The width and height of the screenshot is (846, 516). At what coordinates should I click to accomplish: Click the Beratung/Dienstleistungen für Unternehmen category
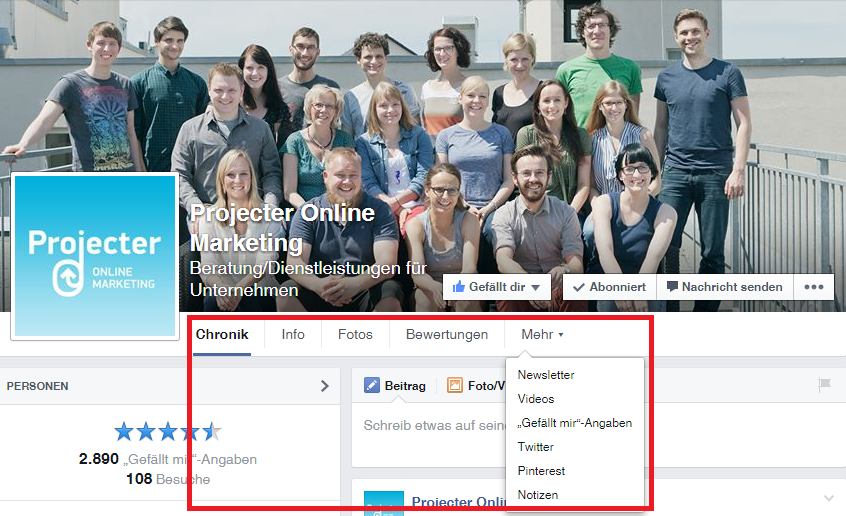[x=308, y=279]
